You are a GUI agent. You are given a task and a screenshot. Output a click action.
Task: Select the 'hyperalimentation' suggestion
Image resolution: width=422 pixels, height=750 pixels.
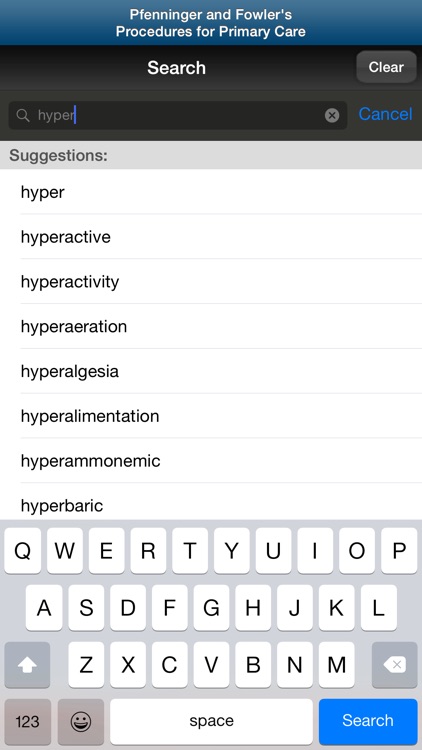click(x=211, y=416)
